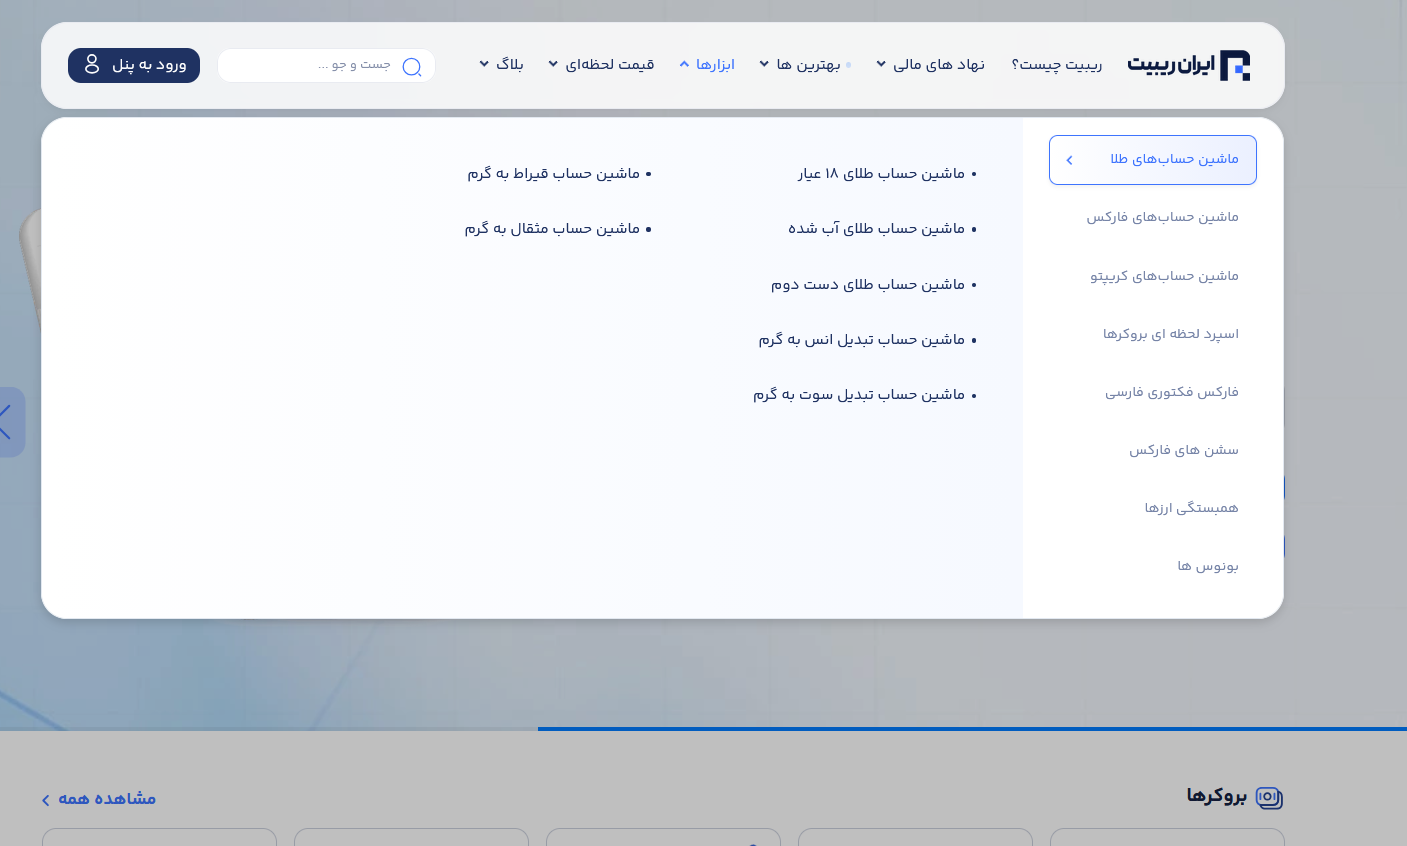Collapse the ابزارها dropdown menu
The width and height of the screenshot is (1407, 846).
(x=707, y=65)
